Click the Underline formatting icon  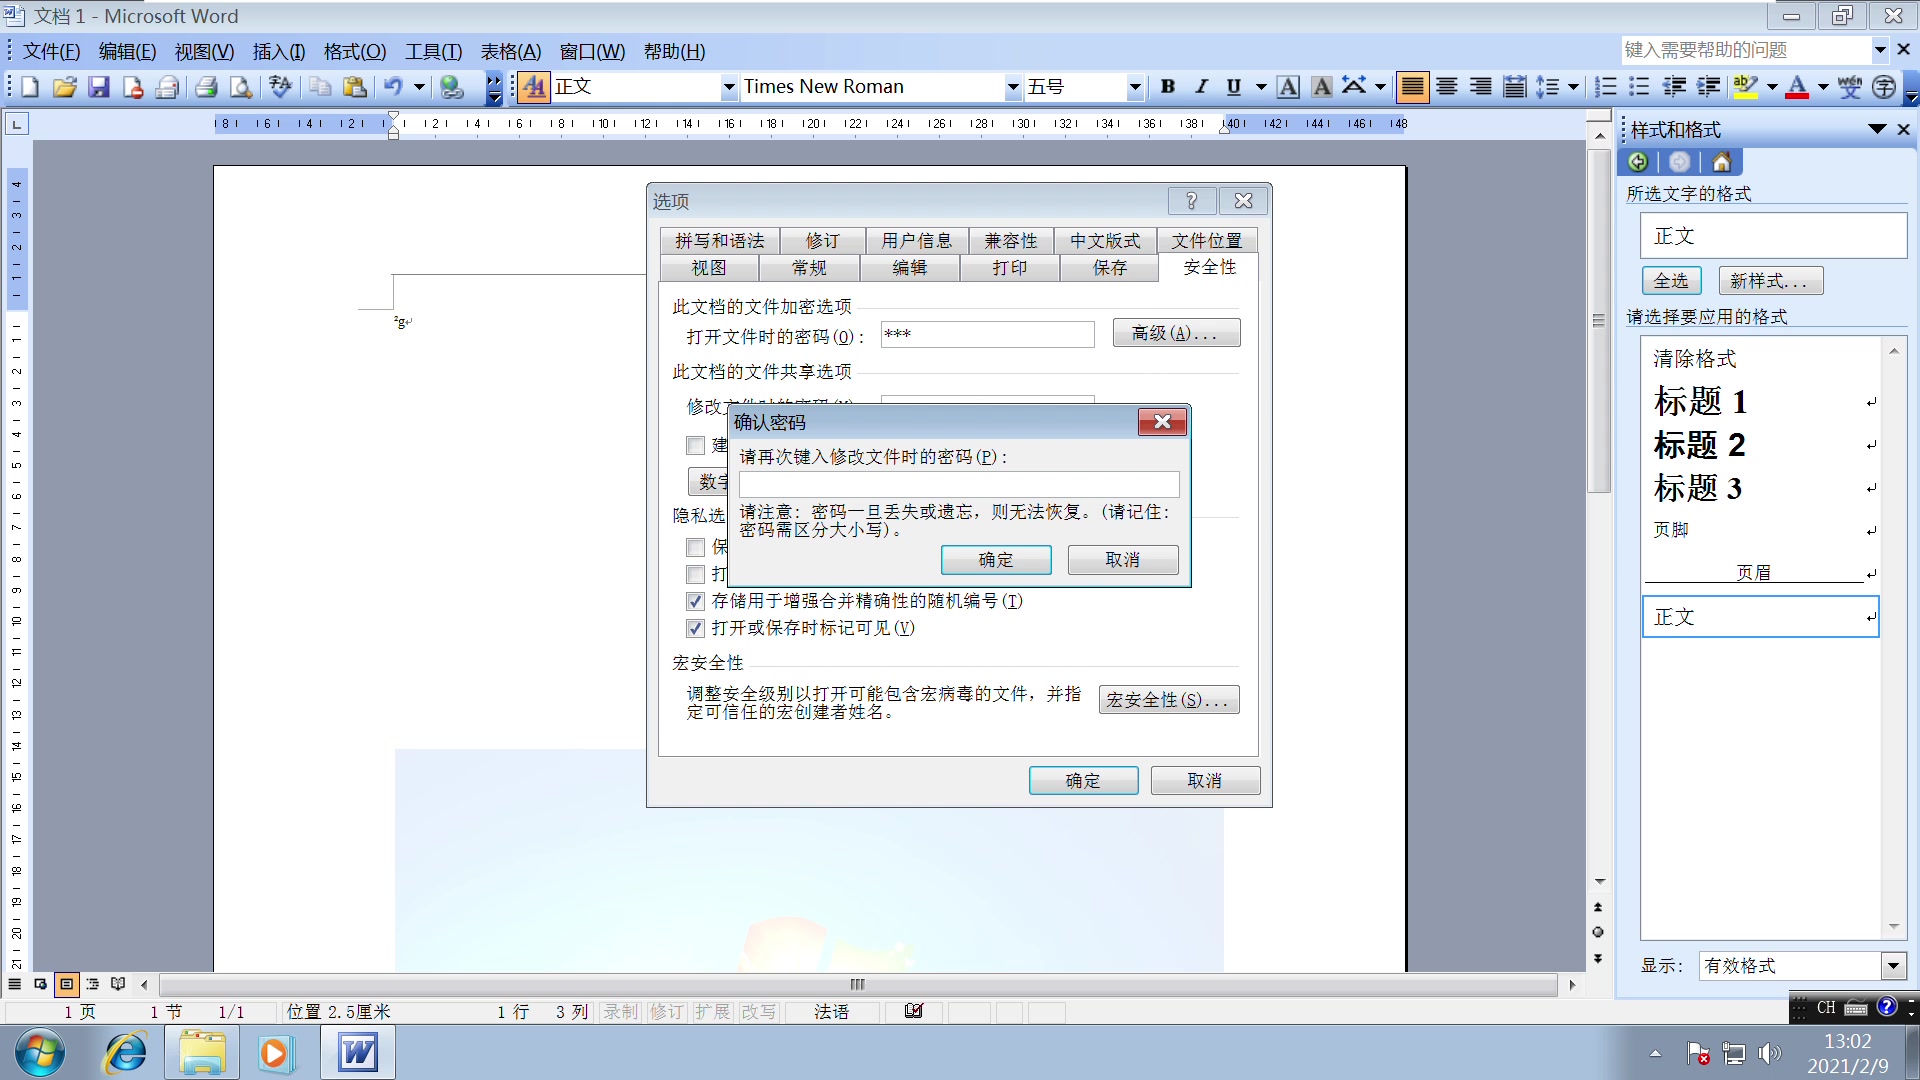click(1232, 87)
